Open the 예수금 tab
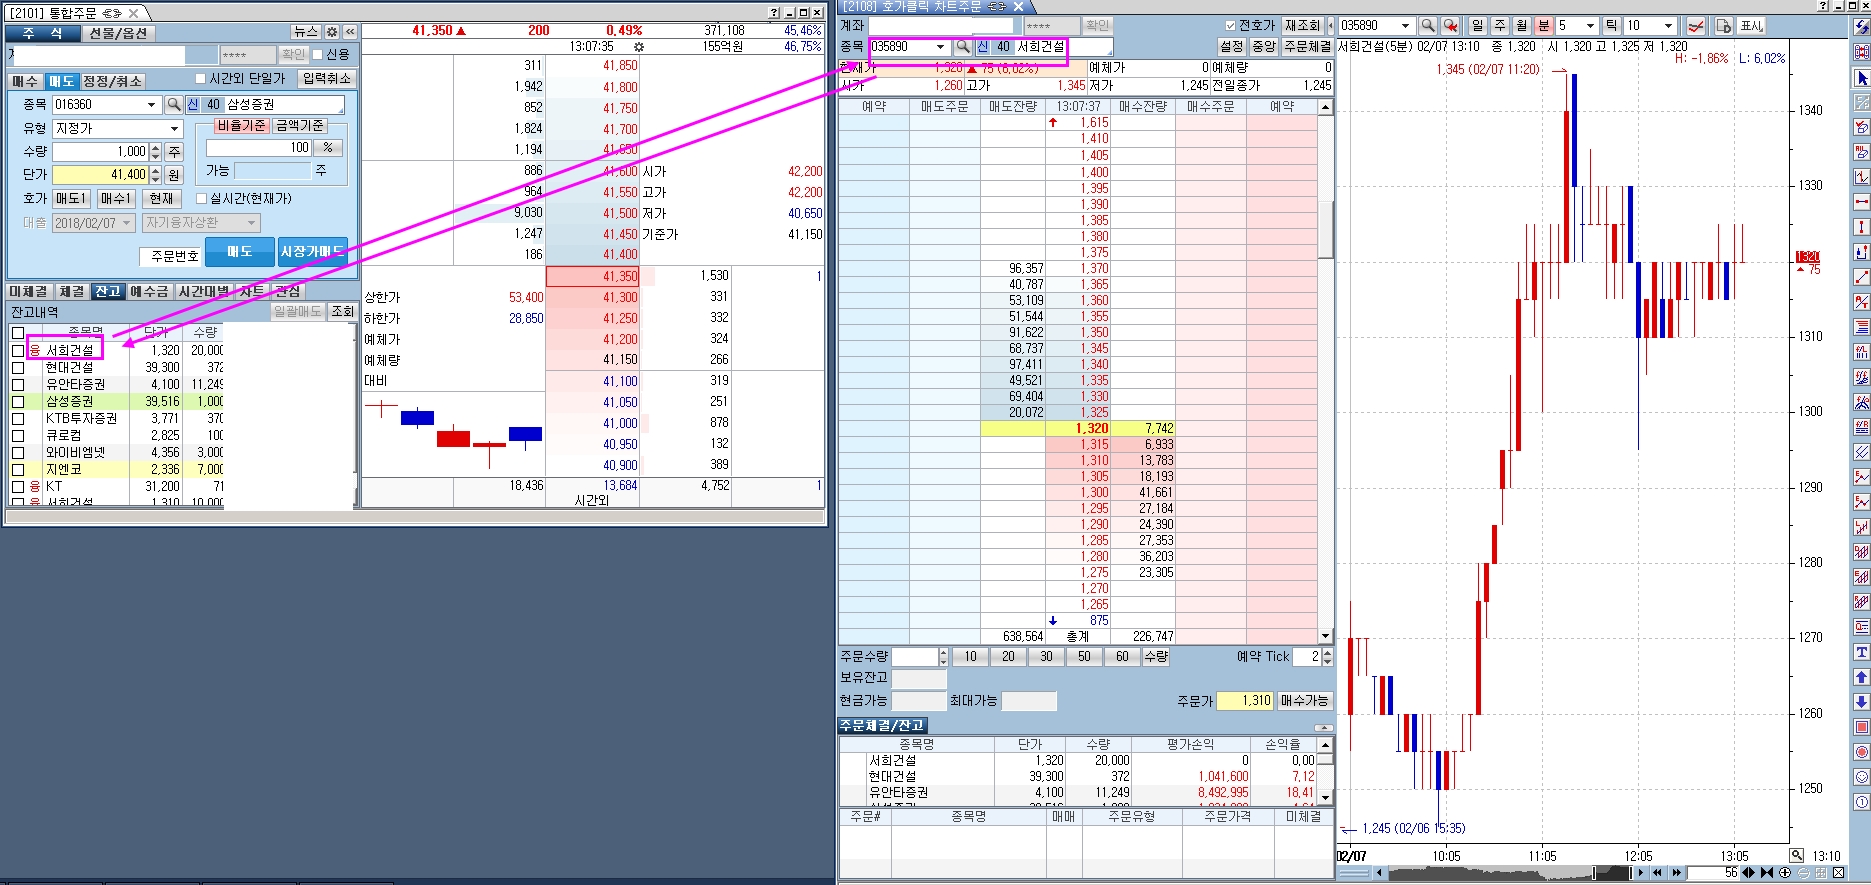 149,291
